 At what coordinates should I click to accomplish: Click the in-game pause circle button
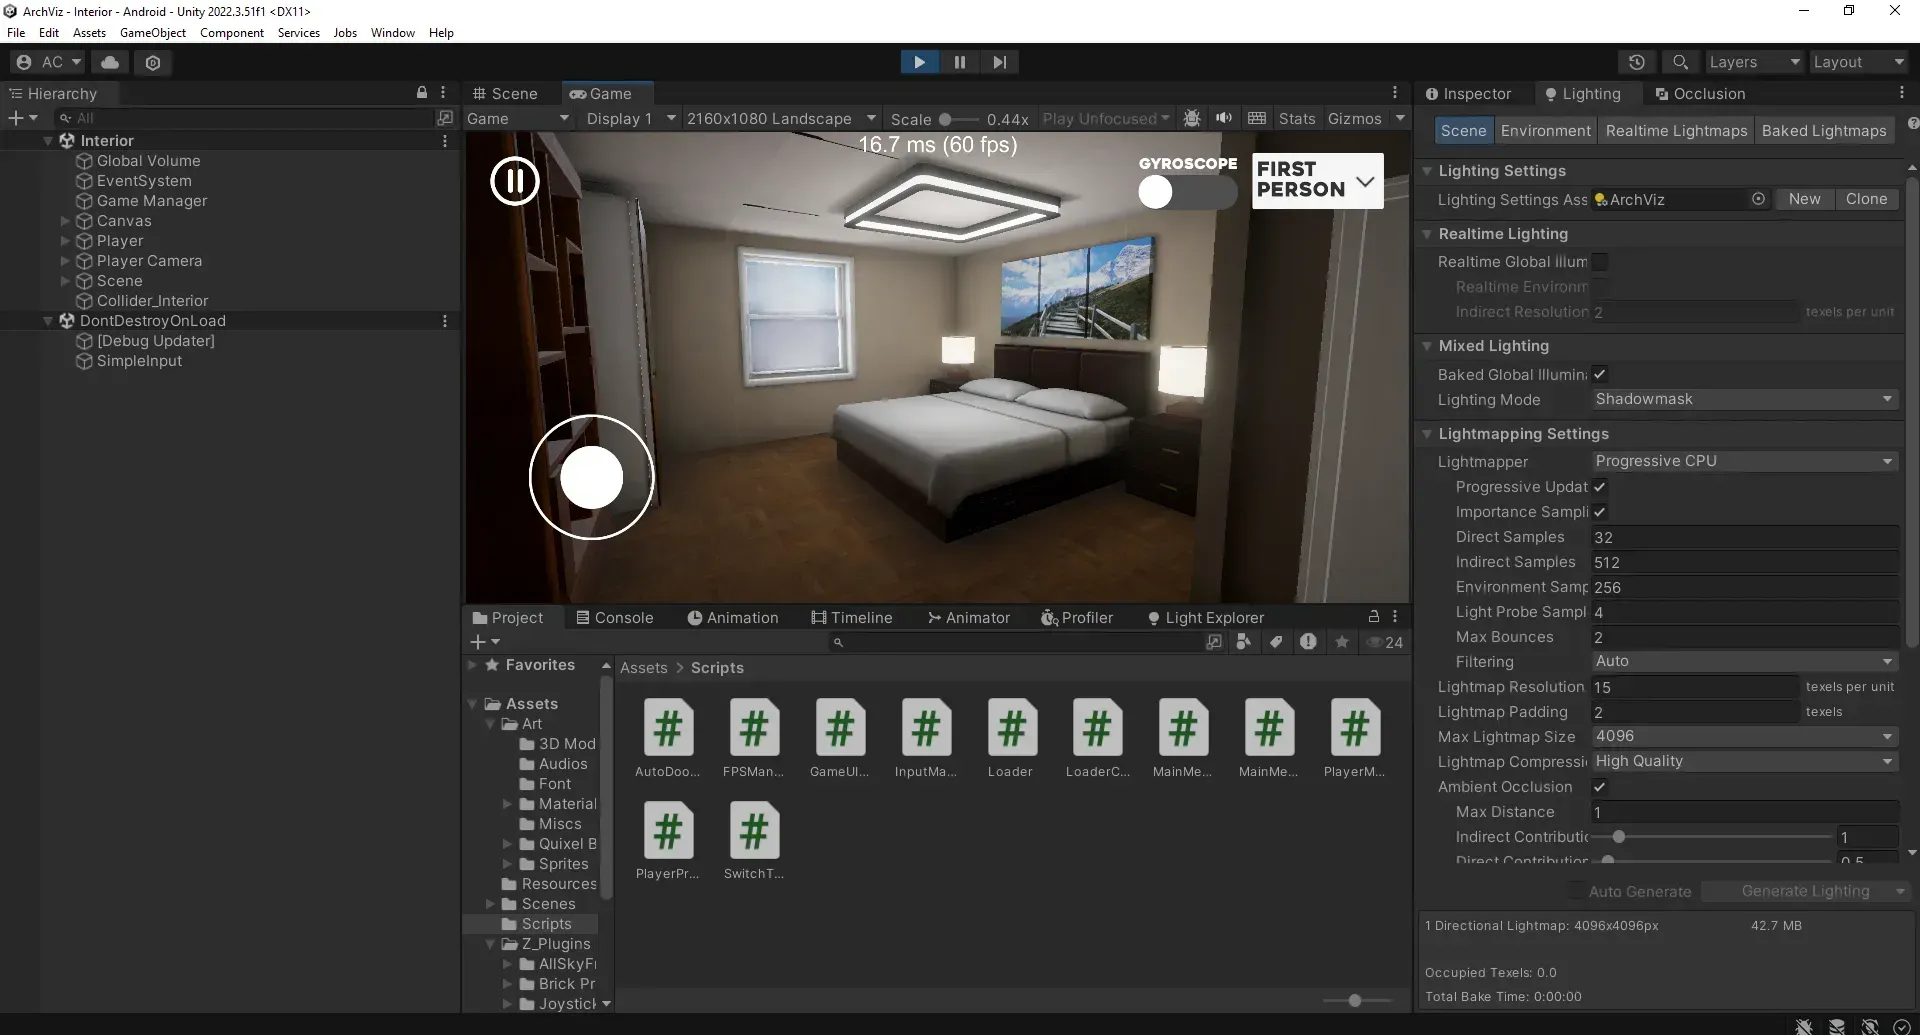(515, 181)
